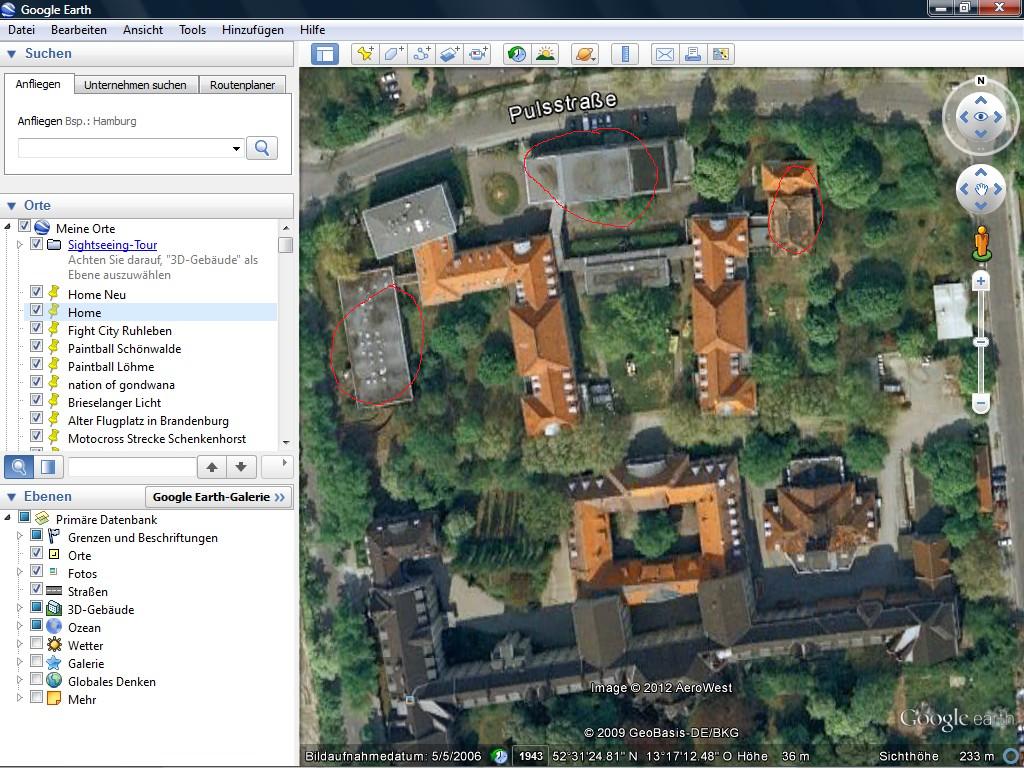The image size is (1024, 768).
Task: Switch between Earth, Sky and planets icon
Action: 585,54
